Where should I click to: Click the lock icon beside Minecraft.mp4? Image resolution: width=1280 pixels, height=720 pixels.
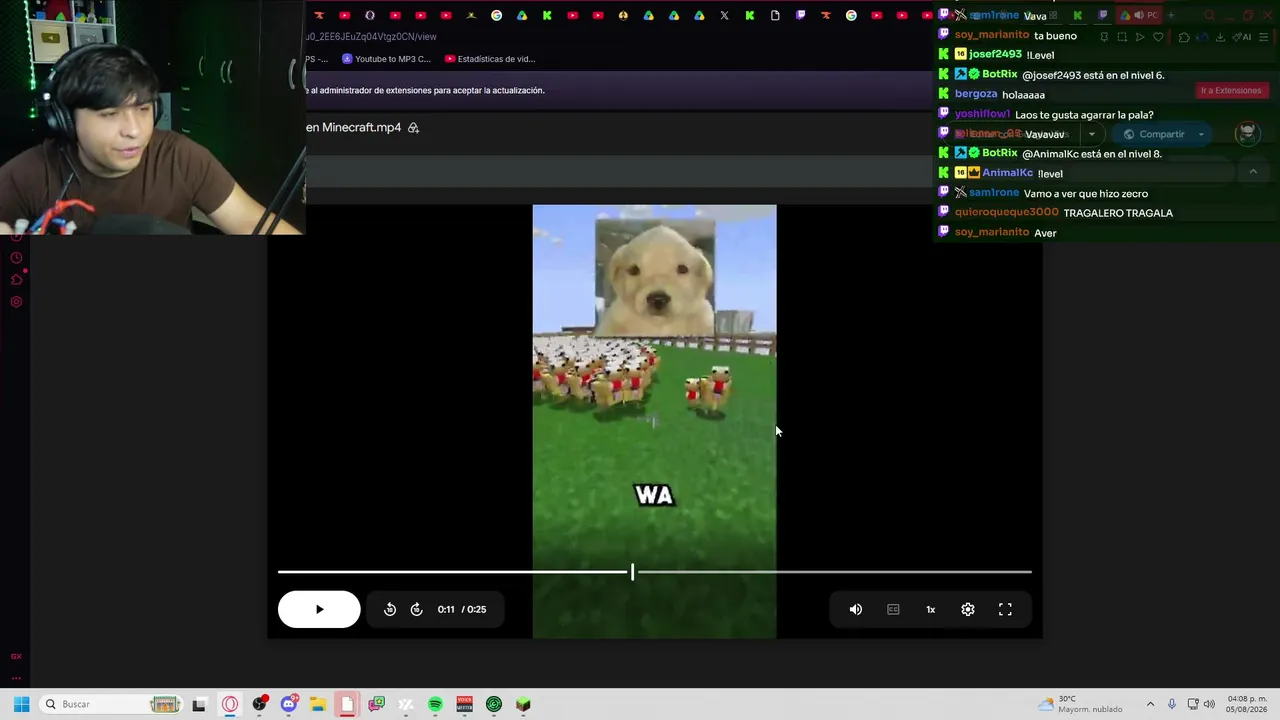point(413,128)
